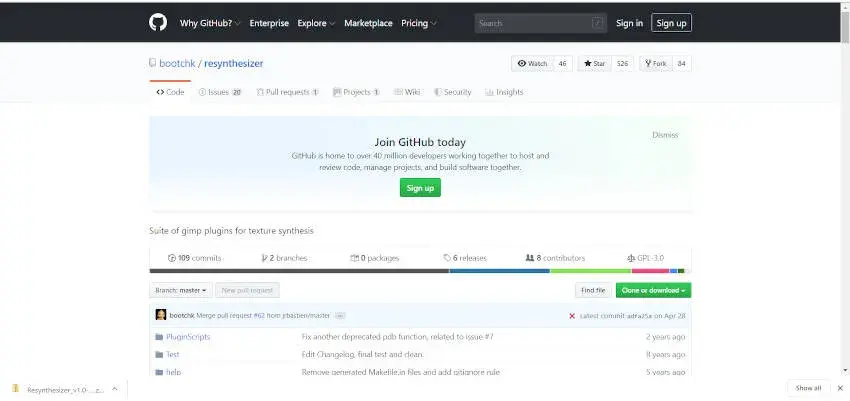Image resolution: width=850 pixels, height=401 pixels.
Task: Open the Projects tab
Action: coord(356,92)
